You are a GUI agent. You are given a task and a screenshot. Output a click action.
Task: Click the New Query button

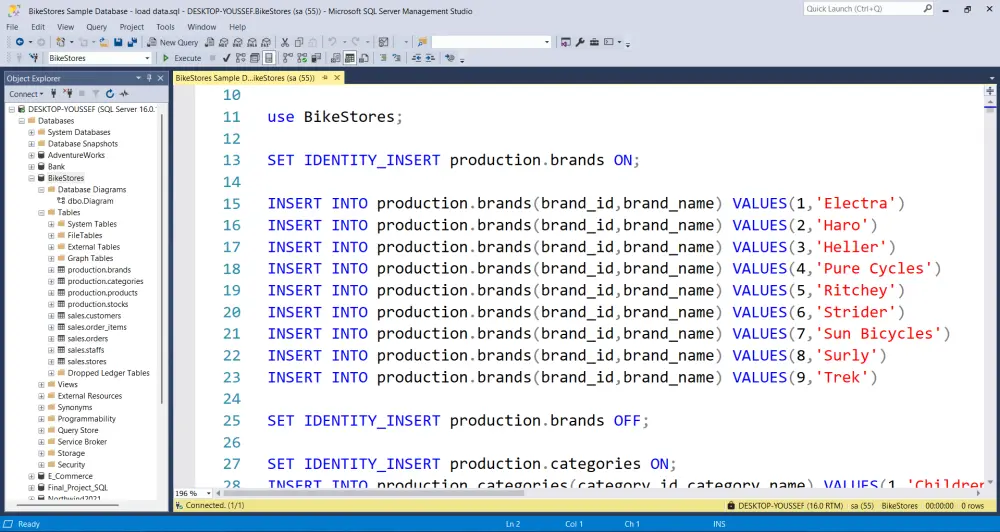(x=172, y=42)
